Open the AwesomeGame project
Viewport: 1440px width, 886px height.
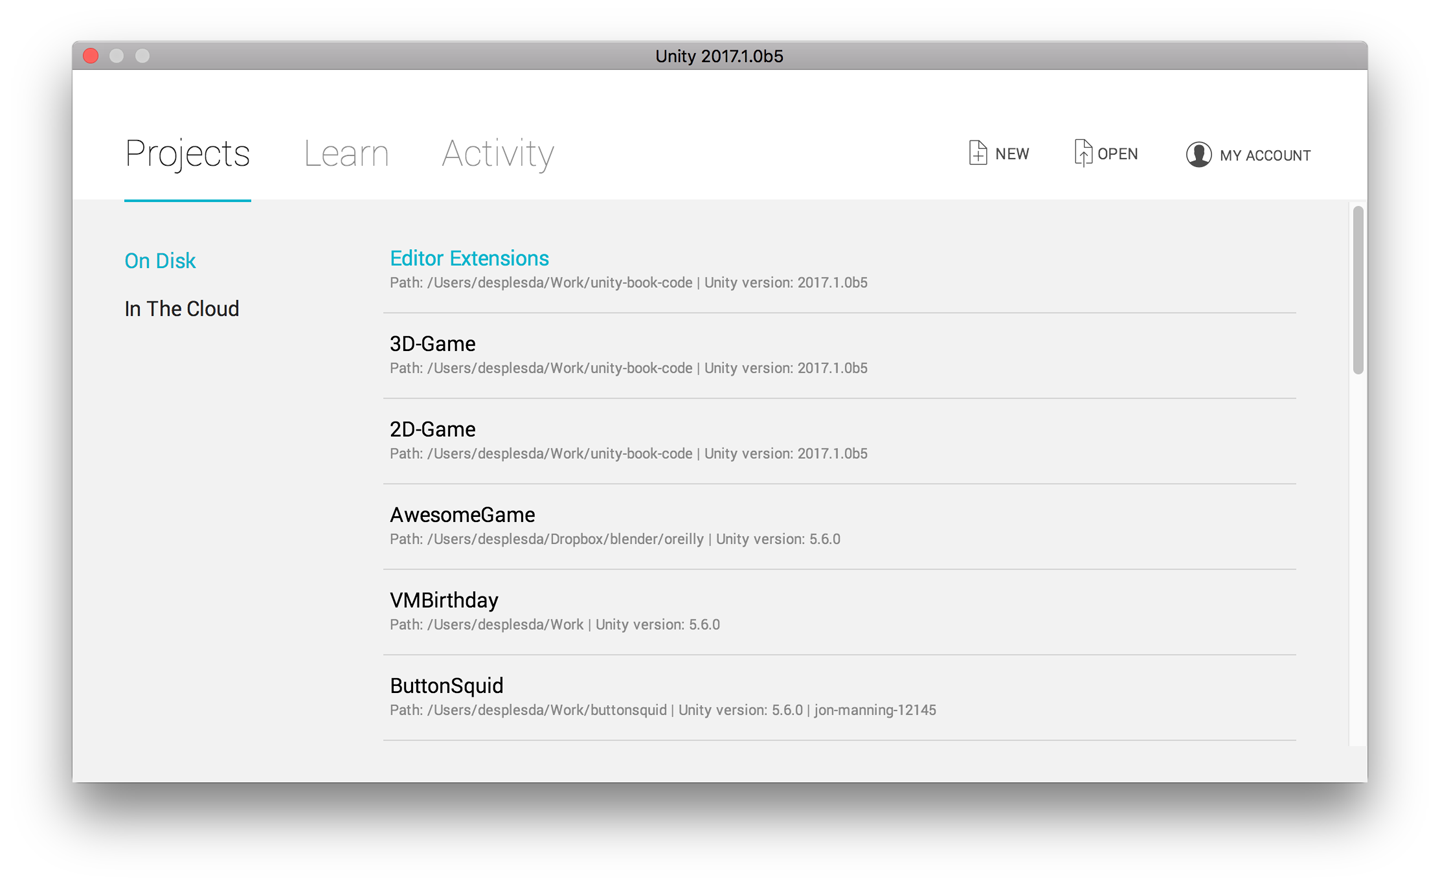(x=462, y=515)
